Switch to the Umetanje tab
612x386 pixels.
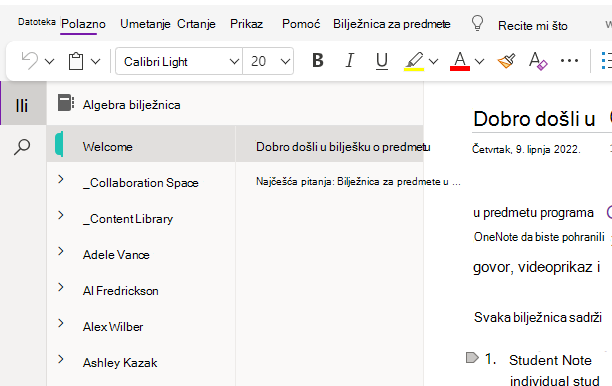coord(145,24)
